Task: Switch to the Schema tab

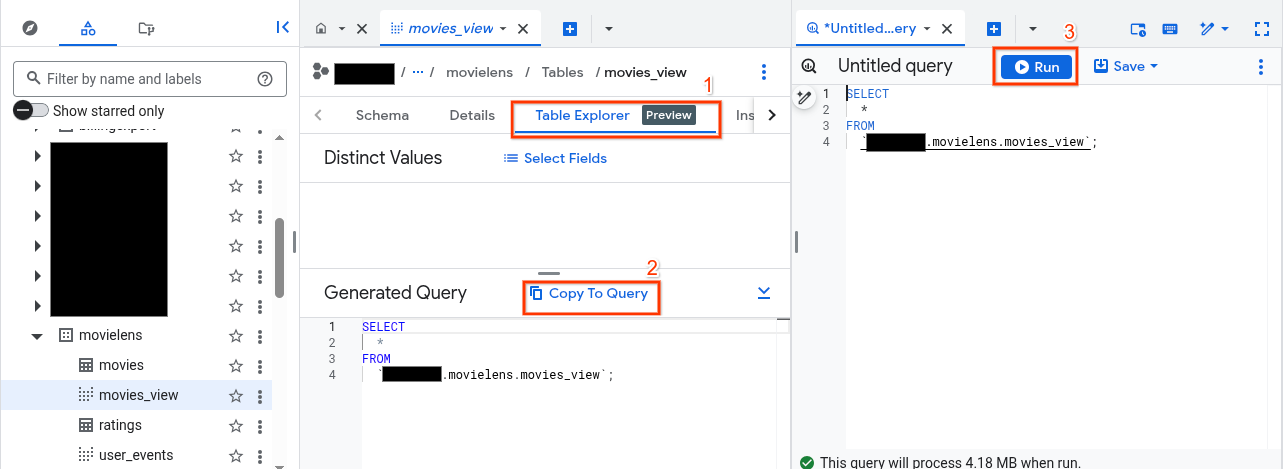Action: tap(382, 115)
